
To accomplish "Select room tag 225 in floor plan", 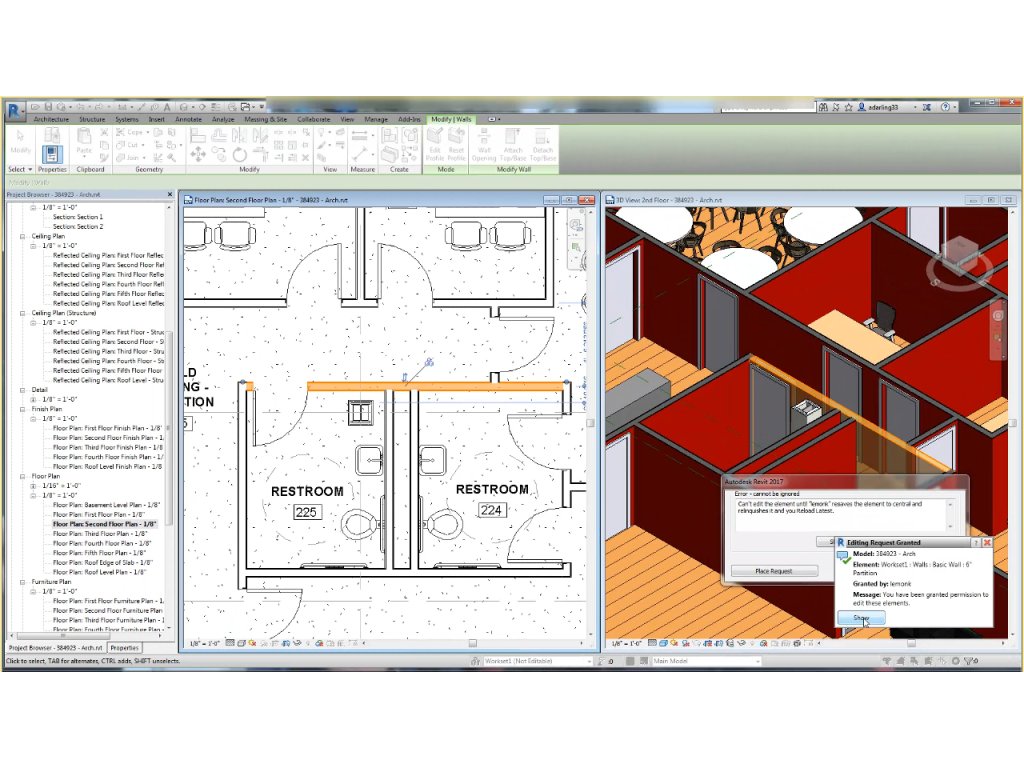I will tap(306, 513).
